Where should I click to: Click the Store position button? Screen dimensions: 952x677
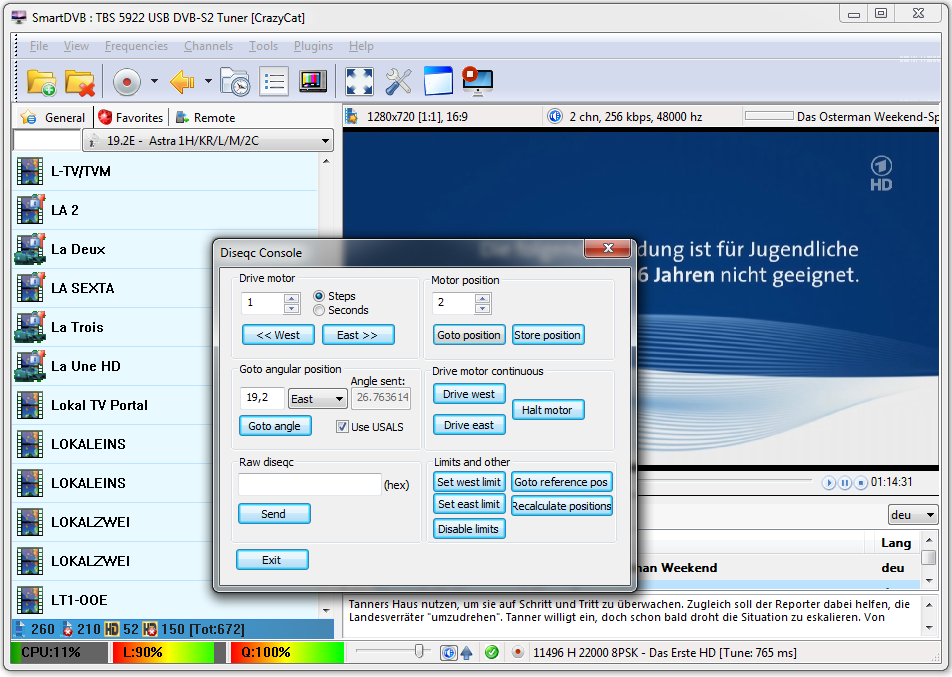548,335
